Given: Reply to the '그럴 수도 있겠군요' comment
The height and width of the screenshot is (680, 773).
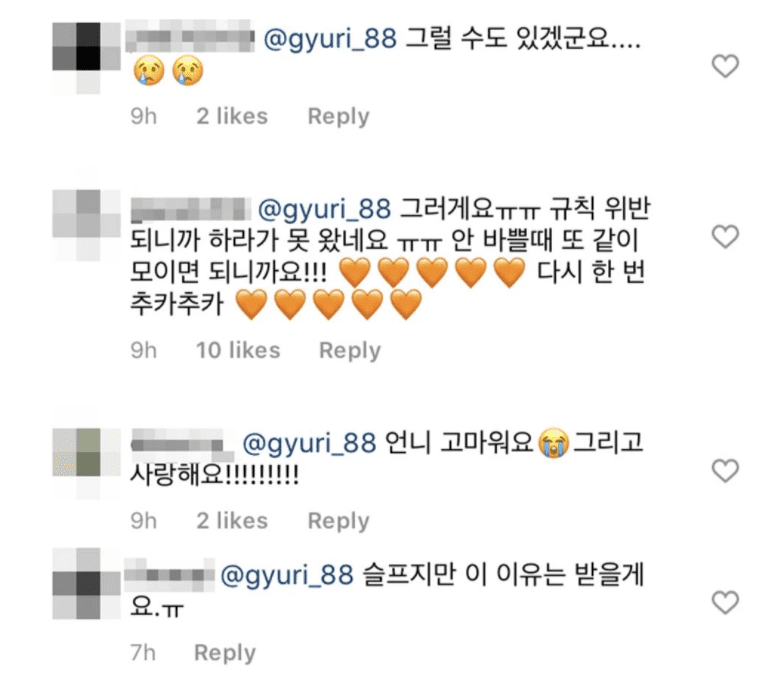Looking at the screenshot, I should pos(338,117).
